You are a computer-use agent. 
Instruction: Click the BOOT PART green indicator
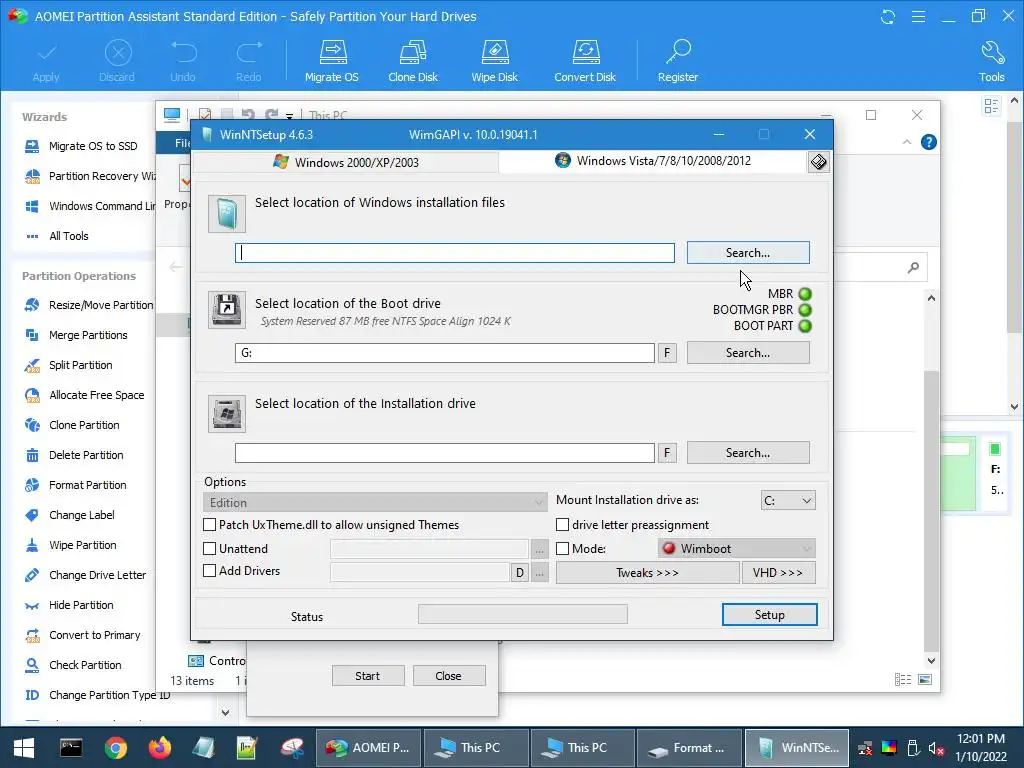805,326
